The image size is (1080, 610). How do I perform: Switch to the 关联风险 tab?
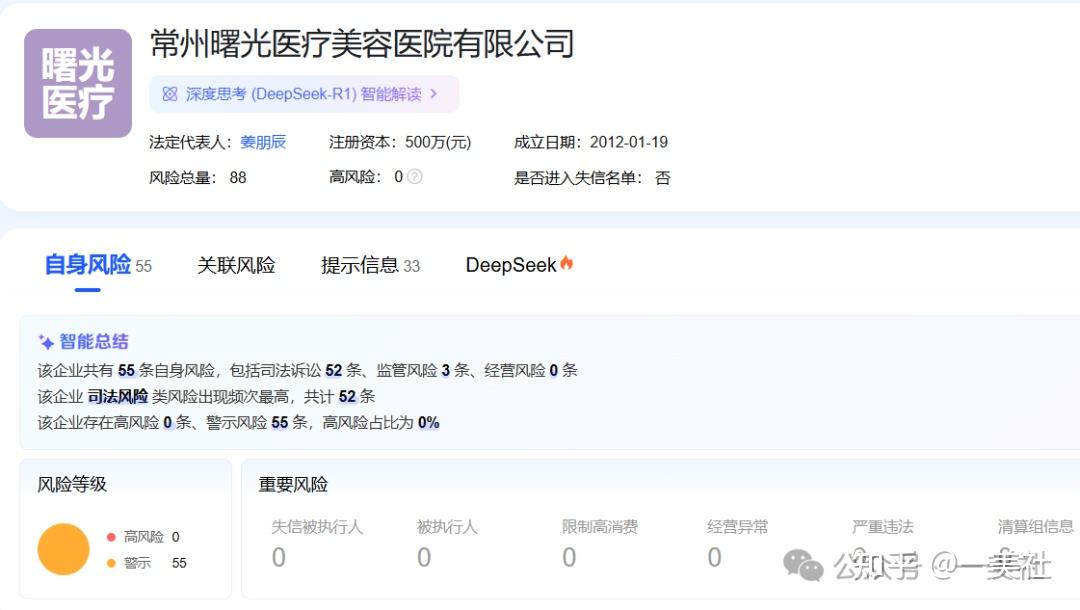point(236,266)
